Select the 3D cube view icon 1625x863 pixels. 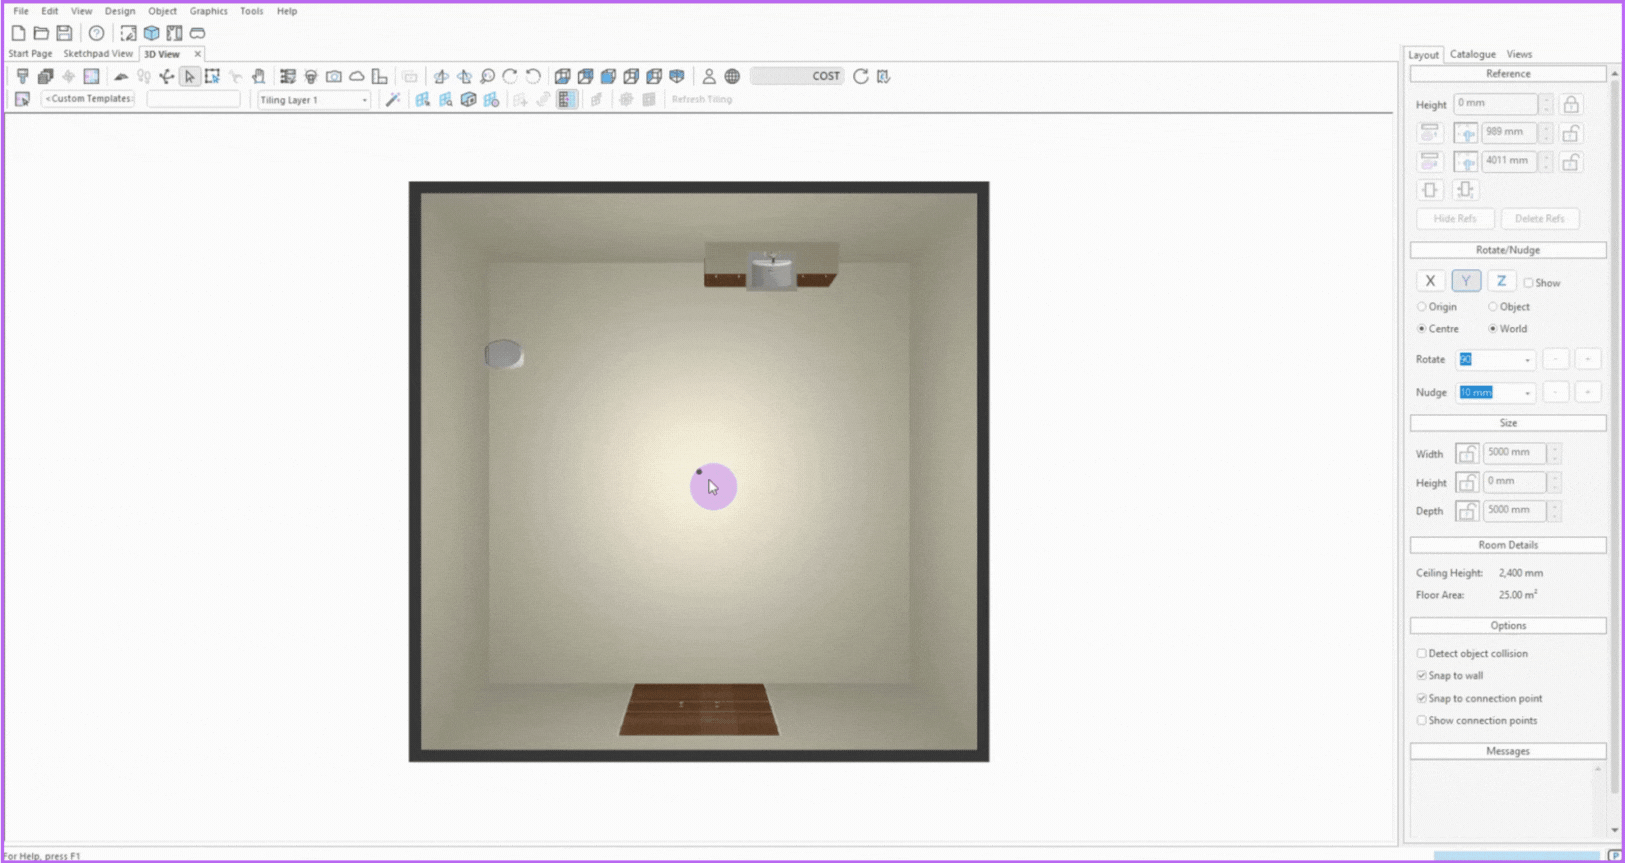(x=151, y=33)
